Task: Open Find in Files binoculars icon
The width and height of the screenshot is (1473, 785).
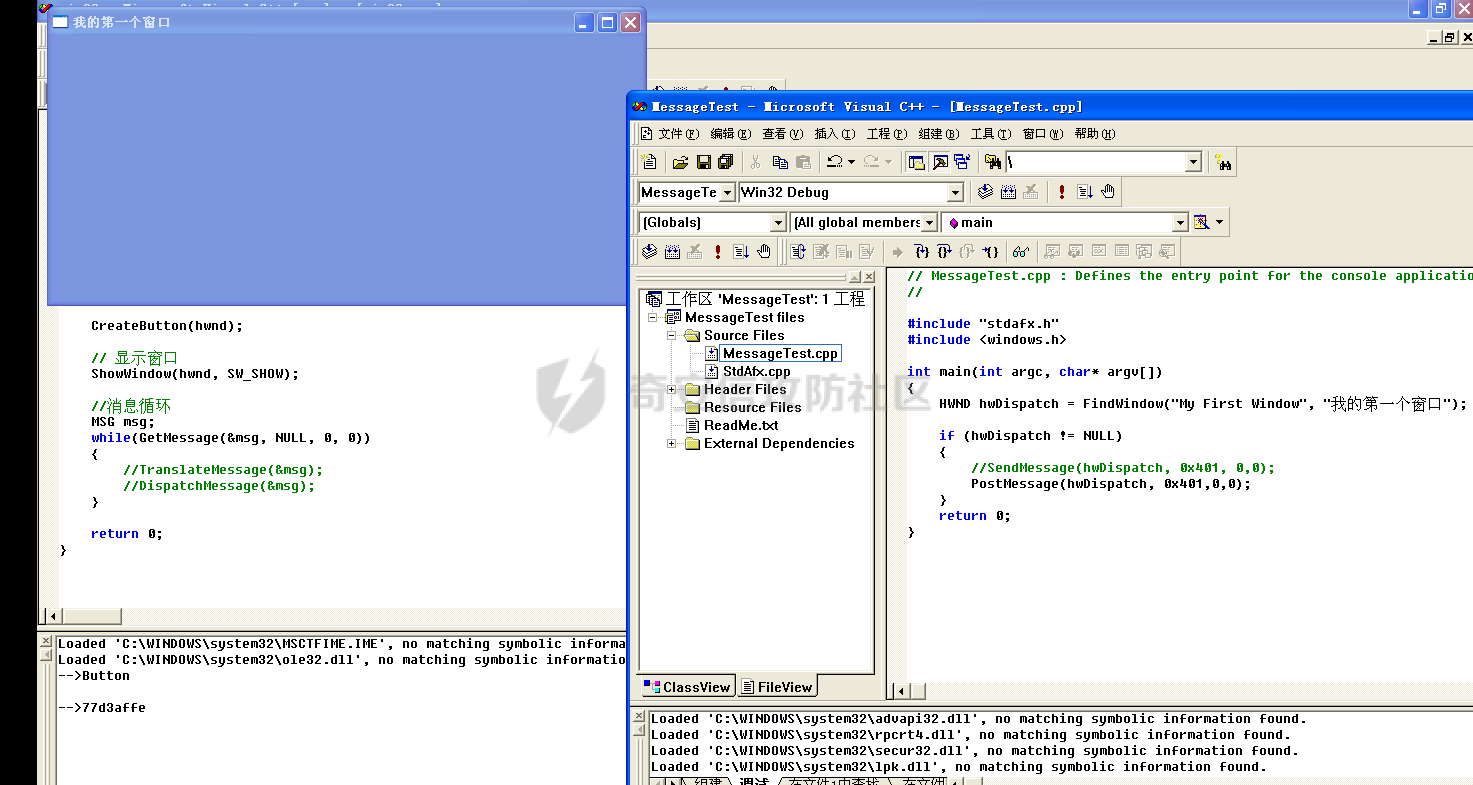Action: point(993,162)
